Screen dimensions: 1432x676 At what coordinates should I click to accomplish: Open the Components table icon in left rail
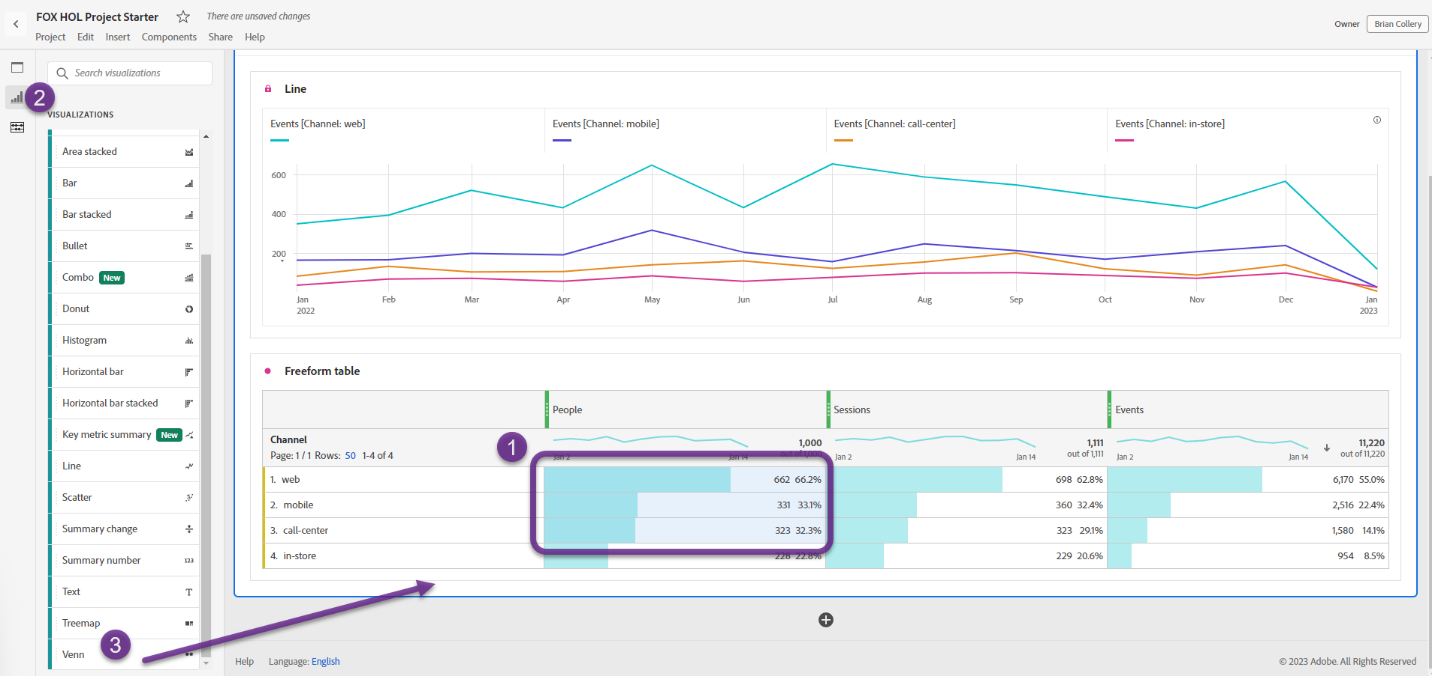[17, 127]
